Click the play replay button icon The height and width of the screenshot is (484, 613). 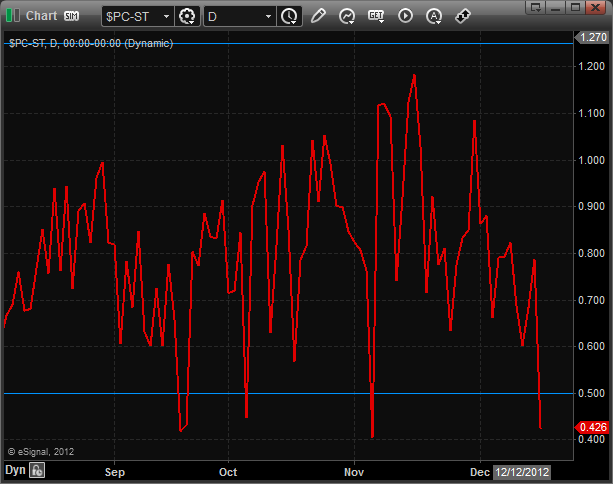tap(405, 16)
